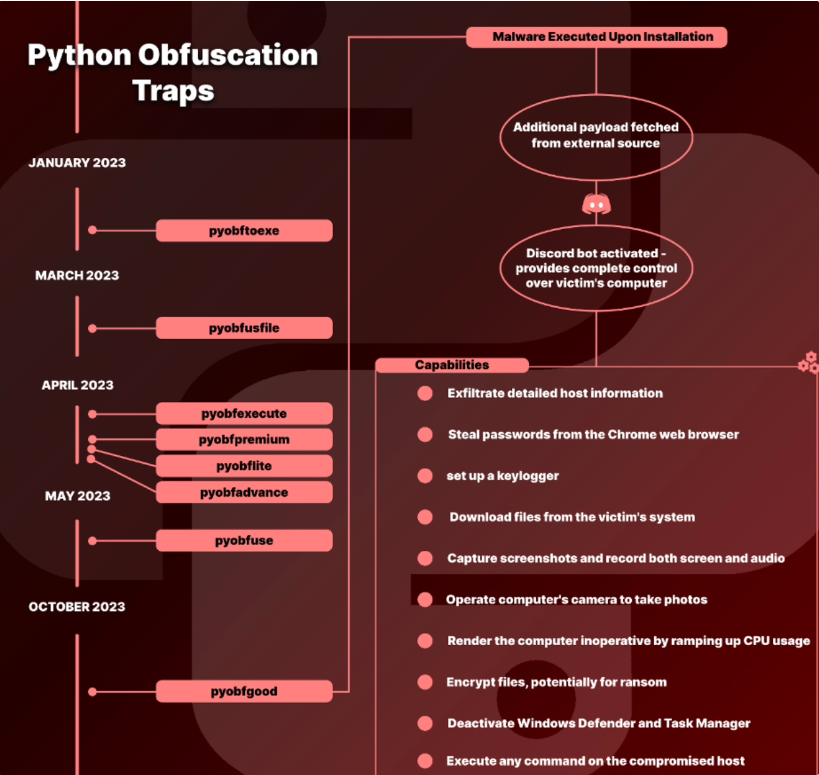Screen dimensions: 819x775
Task: Click 'Execute any command on the compromised host'
Action: 595,761
